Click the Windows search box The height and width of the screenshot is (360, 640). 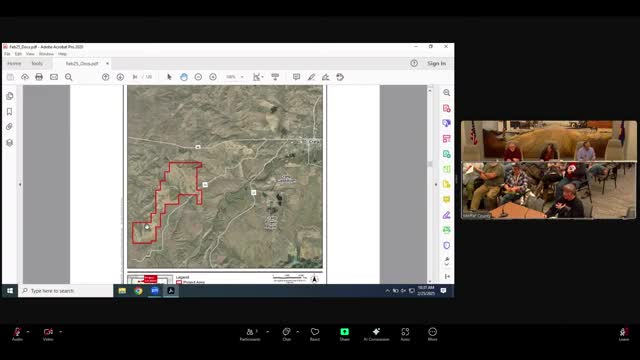[66, 291]
